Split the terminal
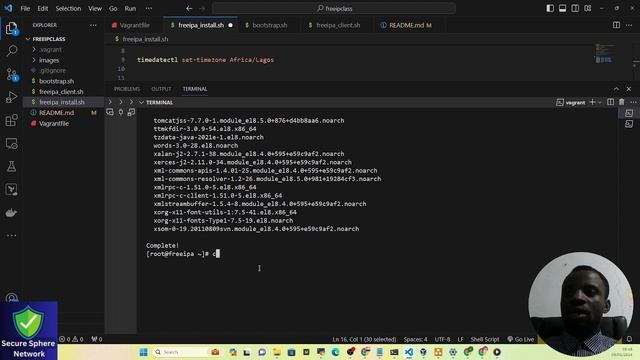The height and width of the screenshot is (360, 640). [610, 102]
